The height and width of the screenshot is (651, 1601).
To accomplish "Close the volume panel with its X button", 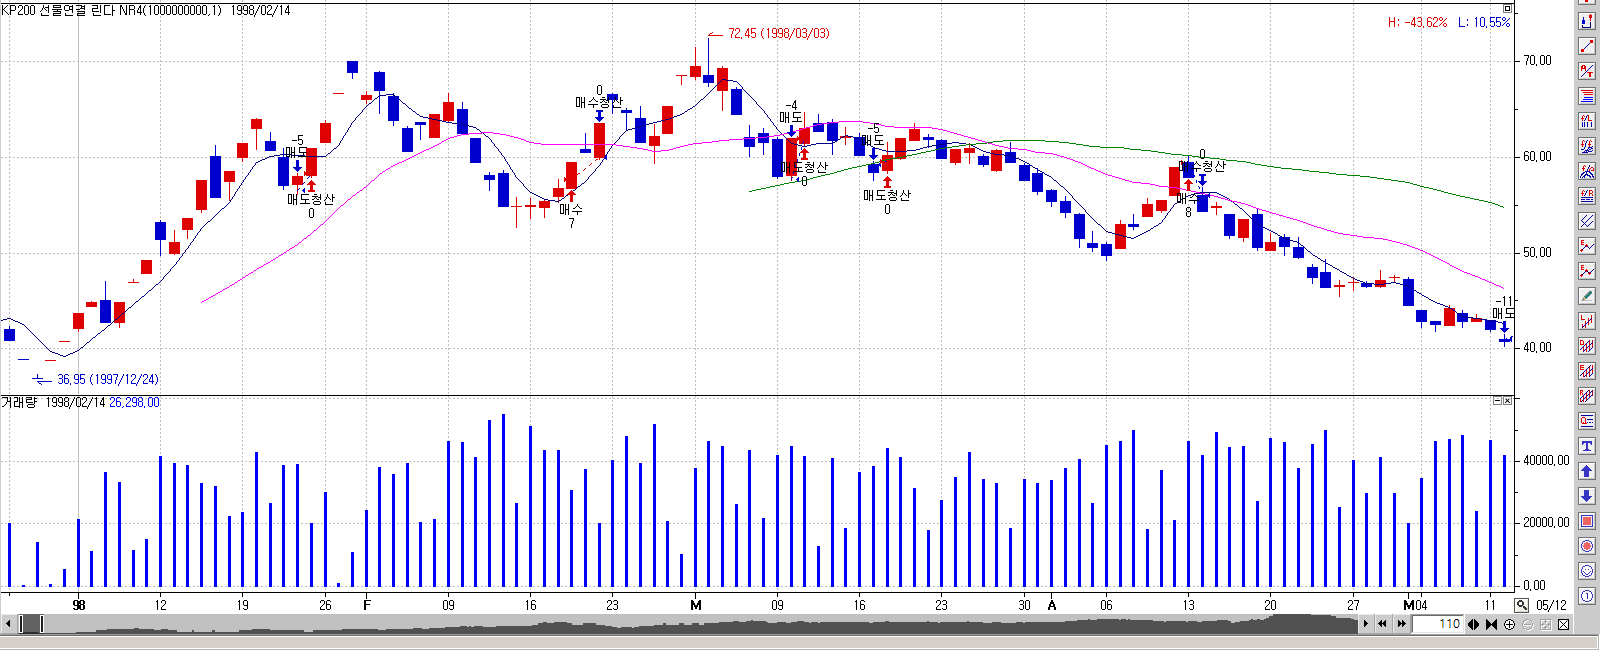I will click(1509, 401).
